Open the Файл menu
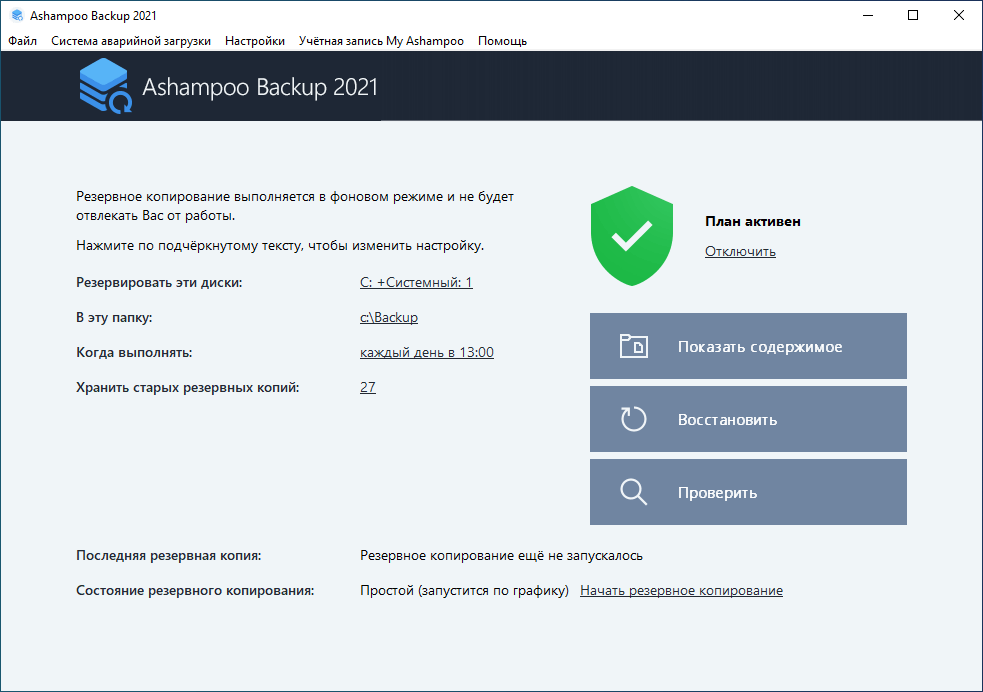Screen dimensions: 983x692 pyautogui.click(x=22, y=41)
